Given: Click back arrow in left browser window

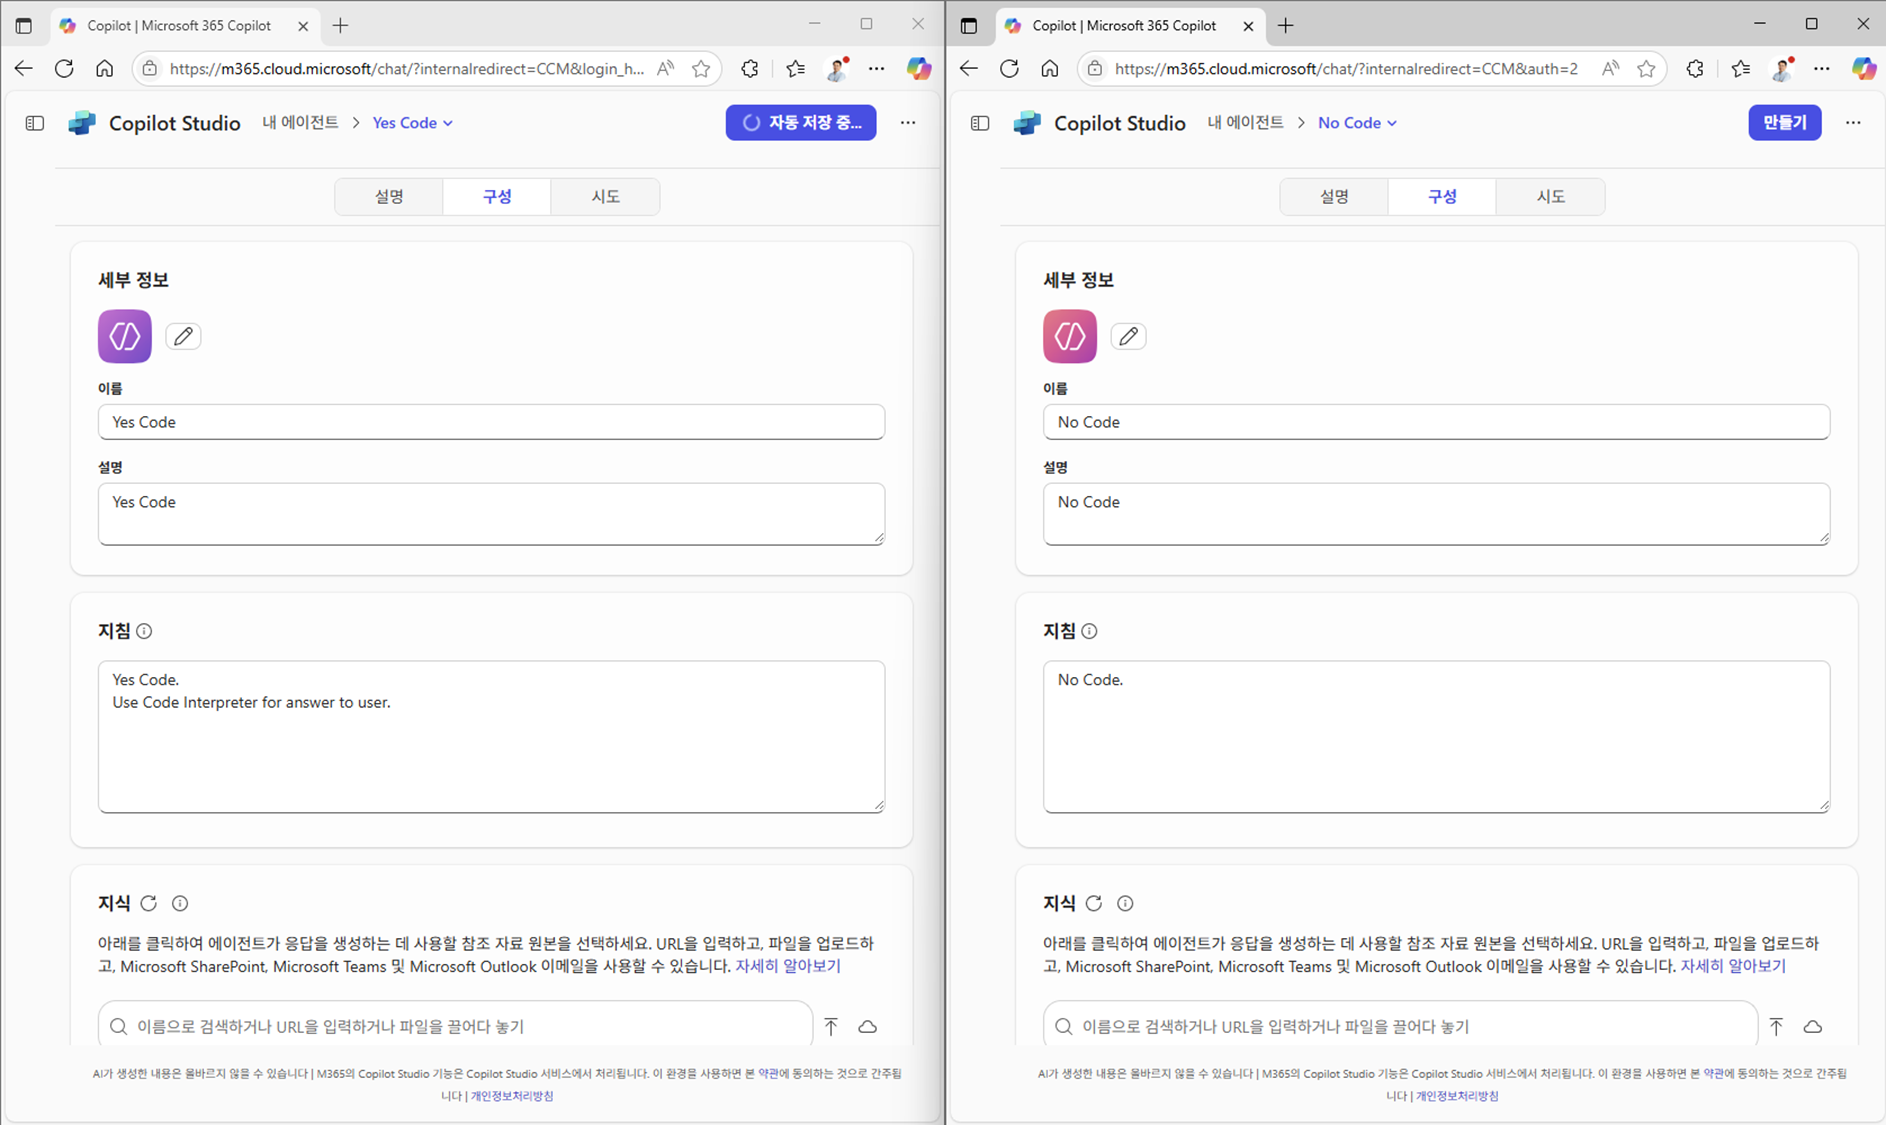Looking at the screenshot, I should [23, 68].
